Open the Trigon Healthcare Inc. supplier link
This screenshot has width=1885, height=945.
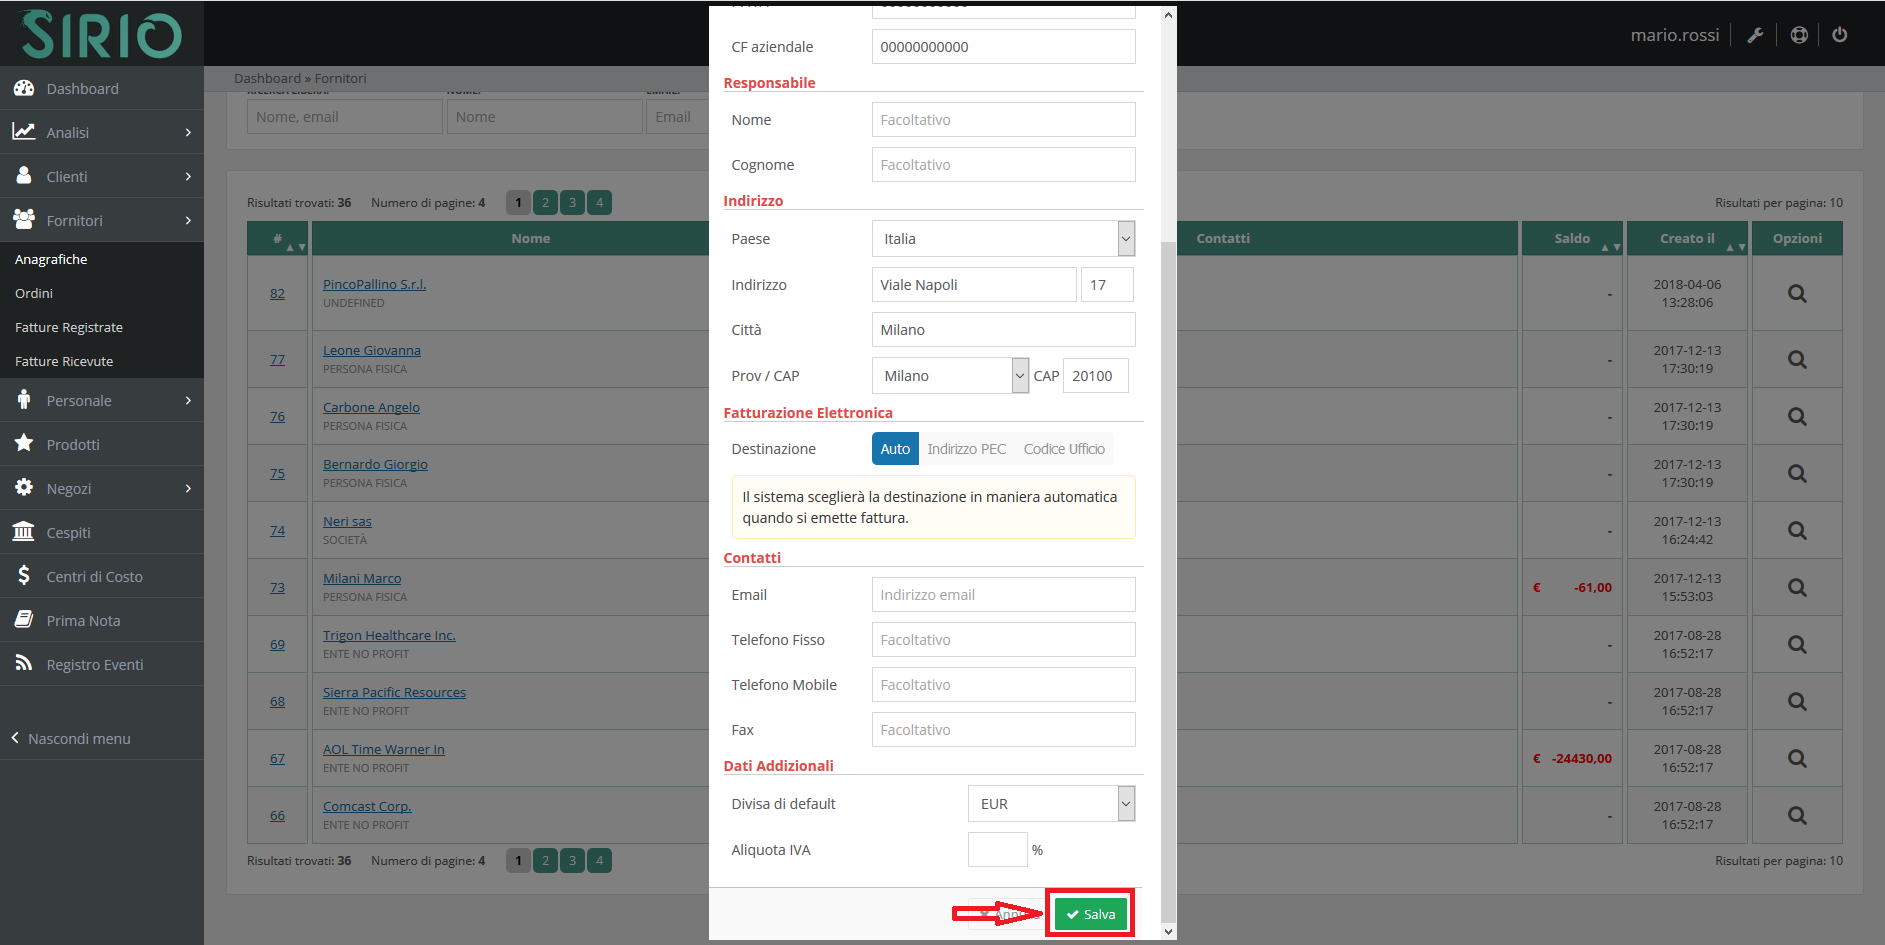tap(389, 635)
